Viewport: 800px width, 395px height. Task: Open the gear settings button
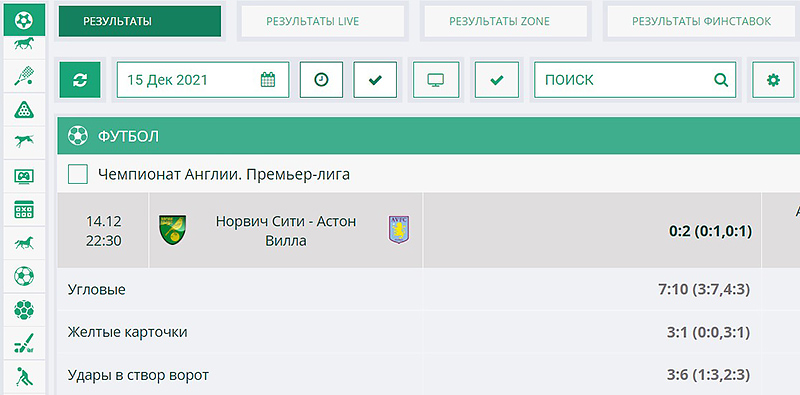click(x=773, y=80)
